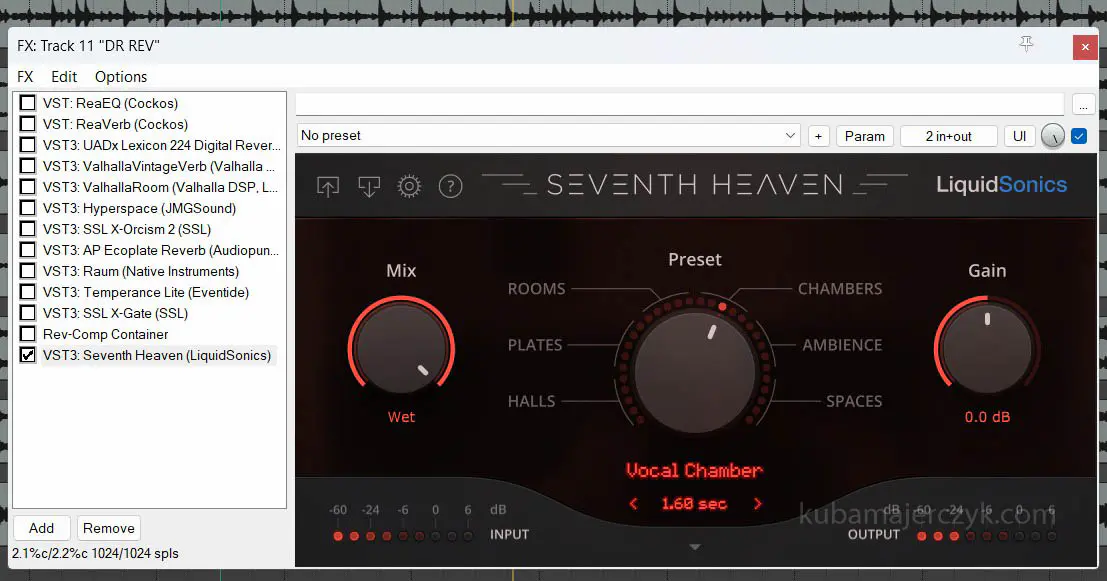Click the Param button
This screenshot has height=581, width=1107.
pyautogui.click(x=864, y=136)
